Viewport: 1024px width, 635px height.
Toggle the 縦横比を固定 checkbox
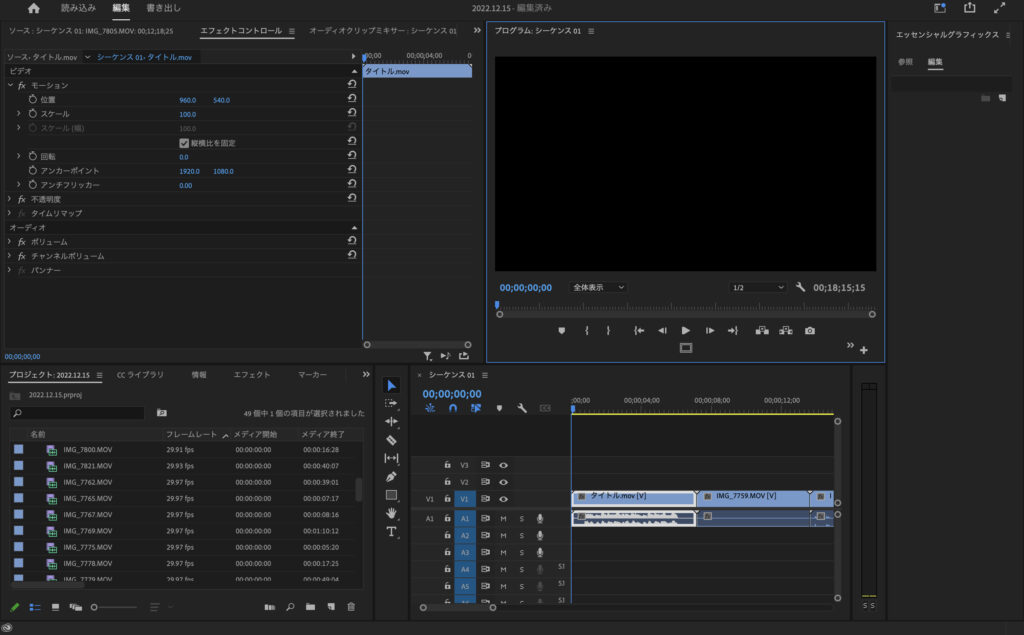click(x=183, y=143)
